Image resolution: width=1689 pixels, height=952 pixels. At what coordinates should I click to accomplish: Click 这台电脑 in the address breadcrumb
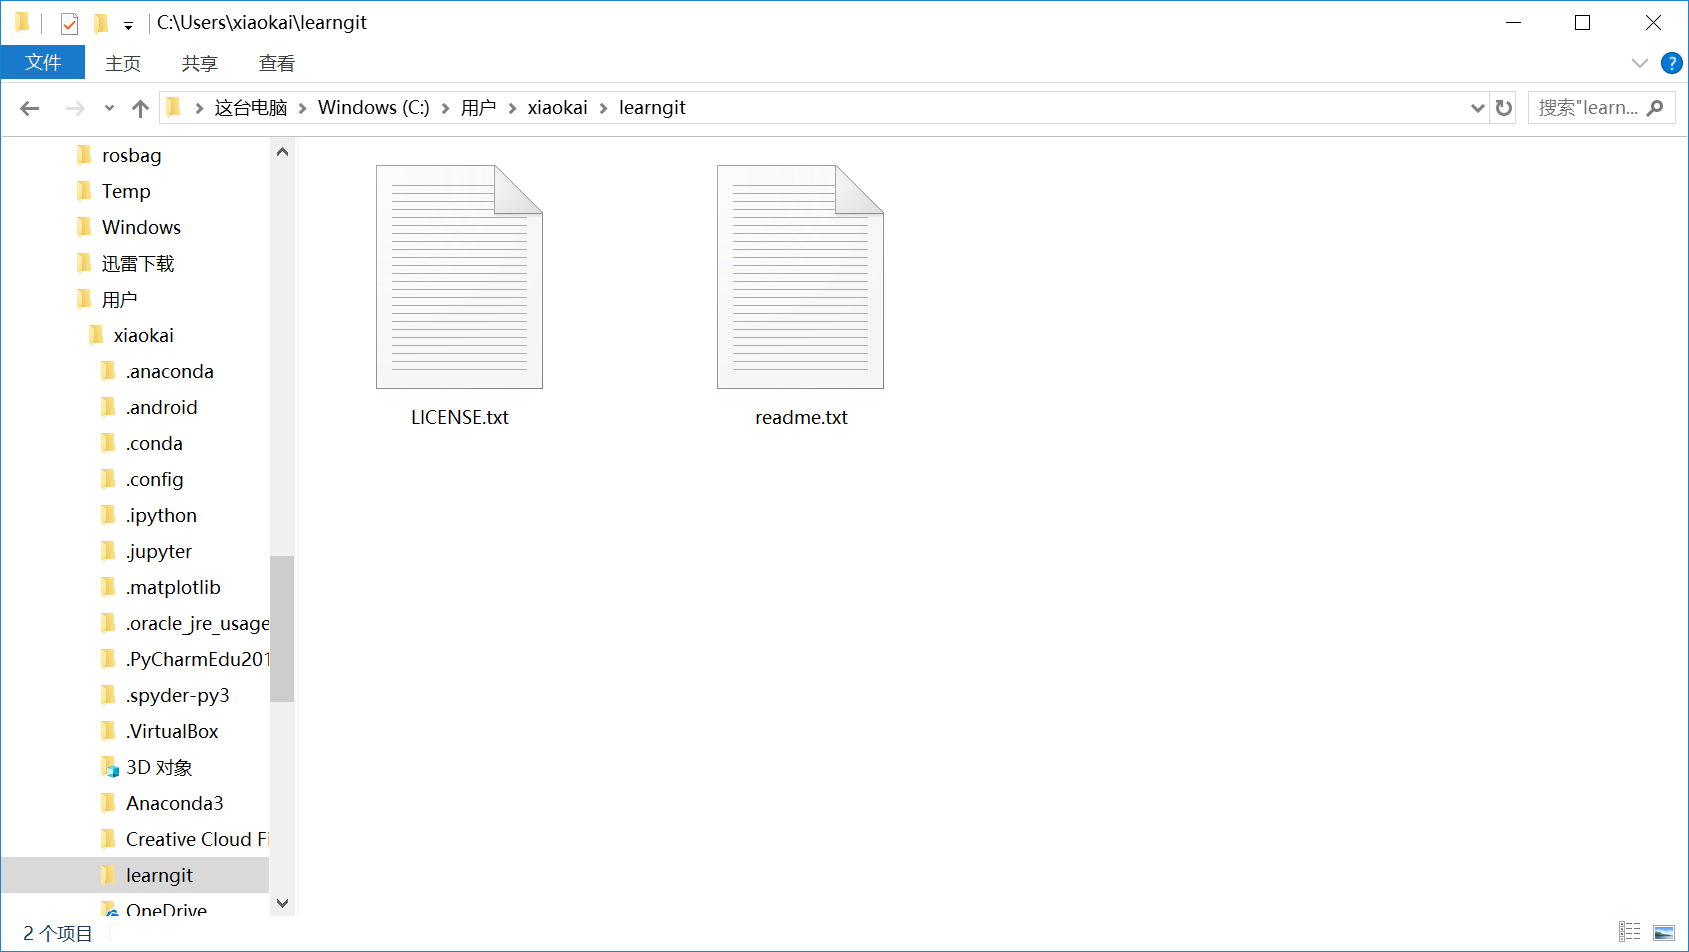point(251,108)
